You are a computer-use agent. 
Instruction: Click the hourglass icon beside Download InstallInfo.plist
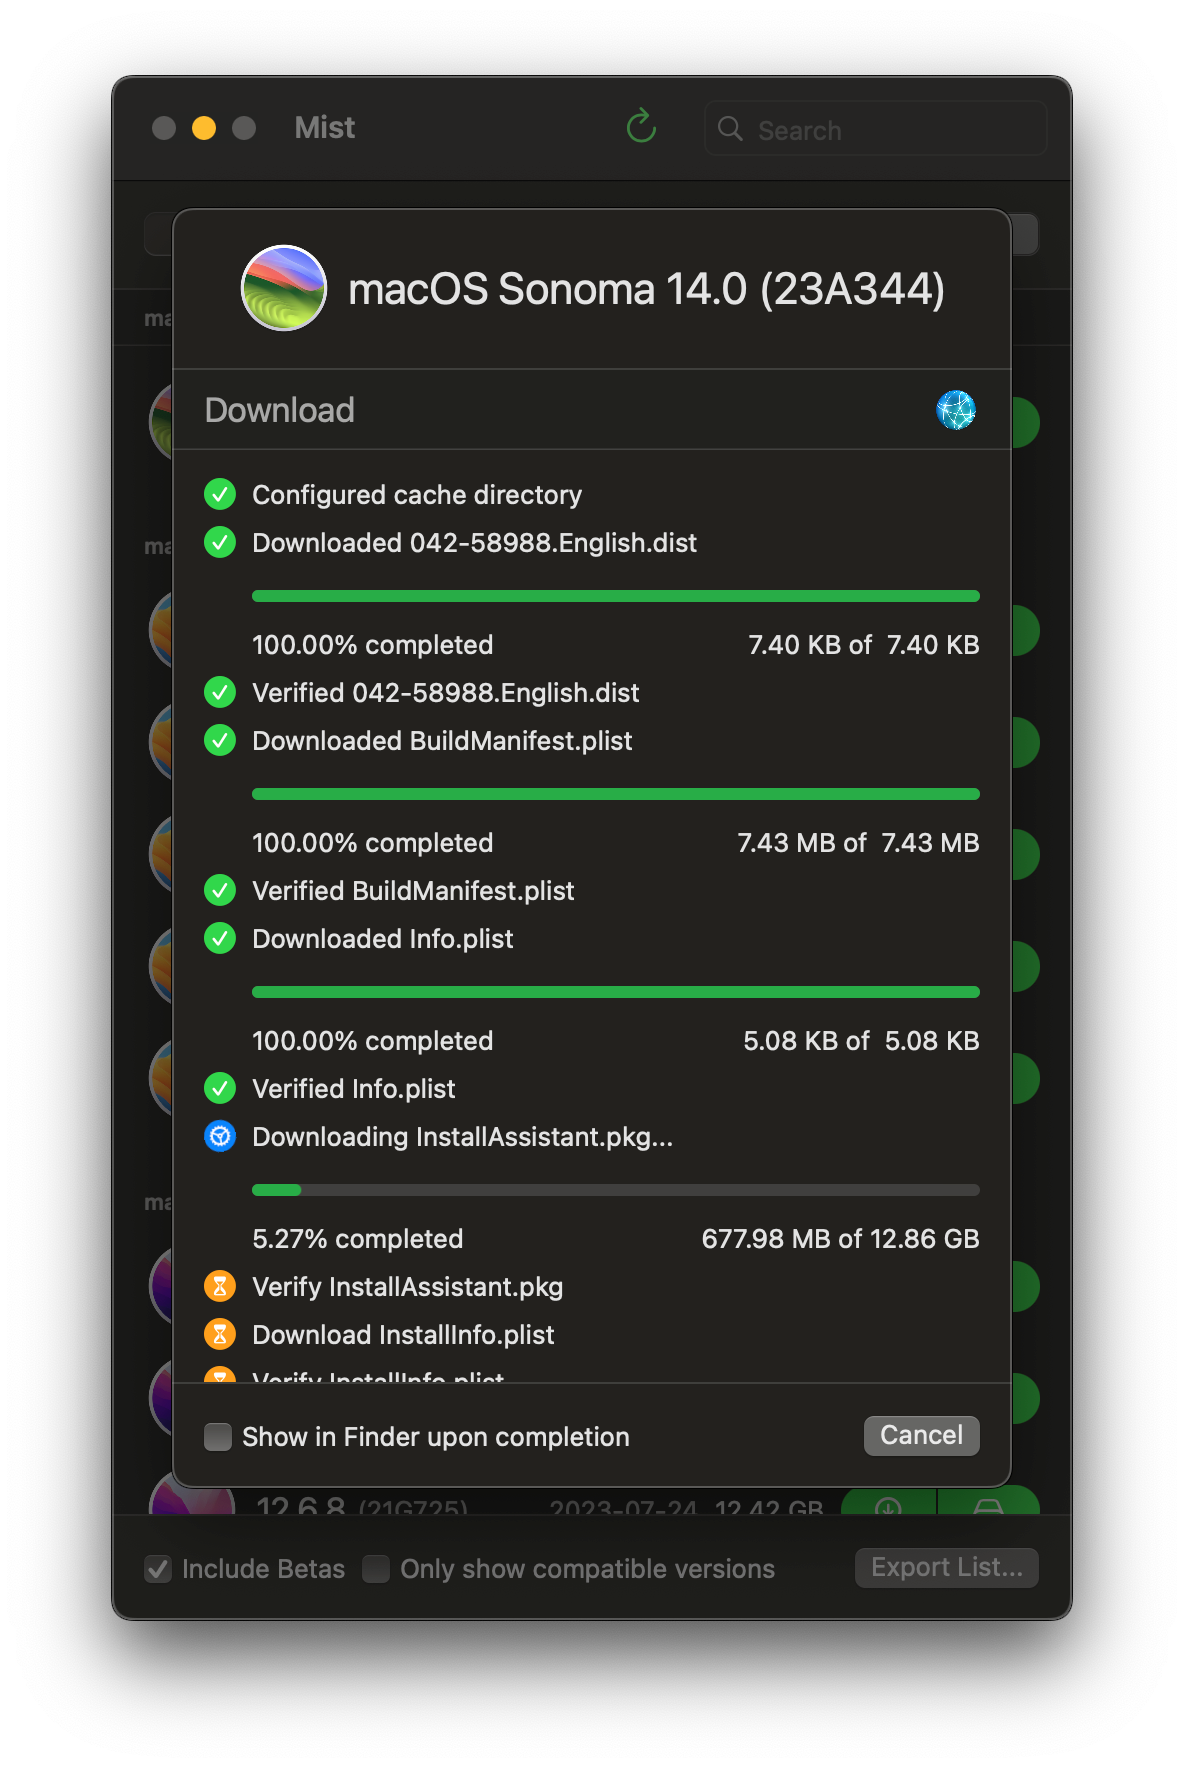tap(220, 1334)
